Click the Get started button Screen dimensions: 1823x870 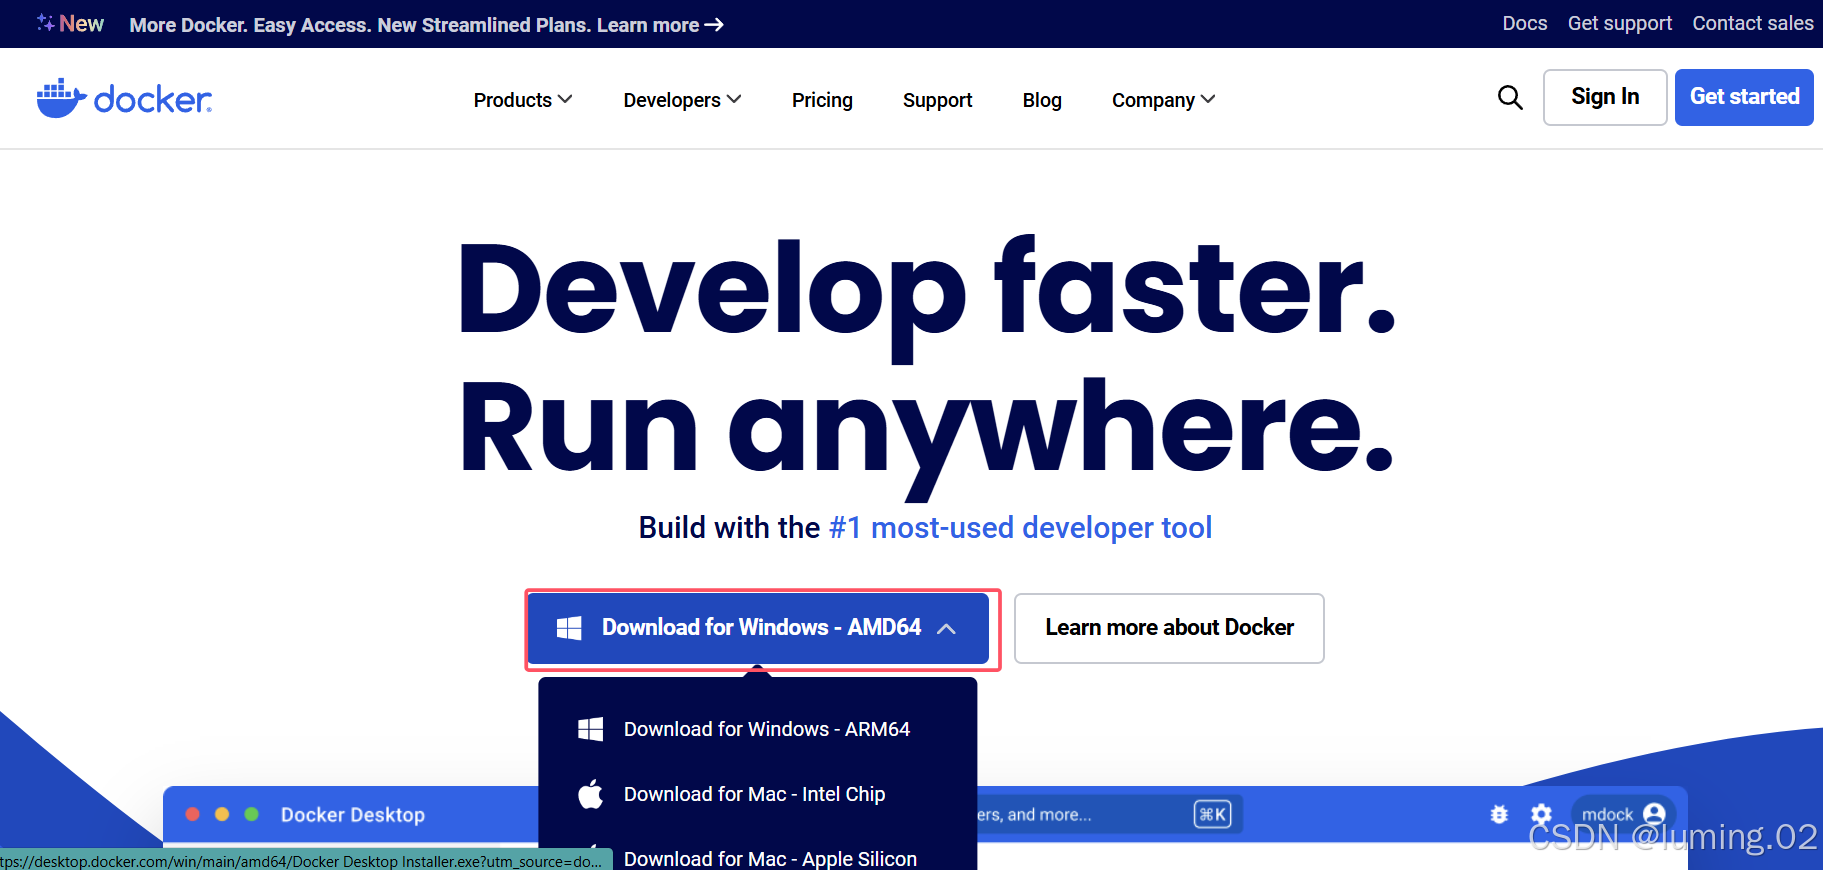(1744, 97)
